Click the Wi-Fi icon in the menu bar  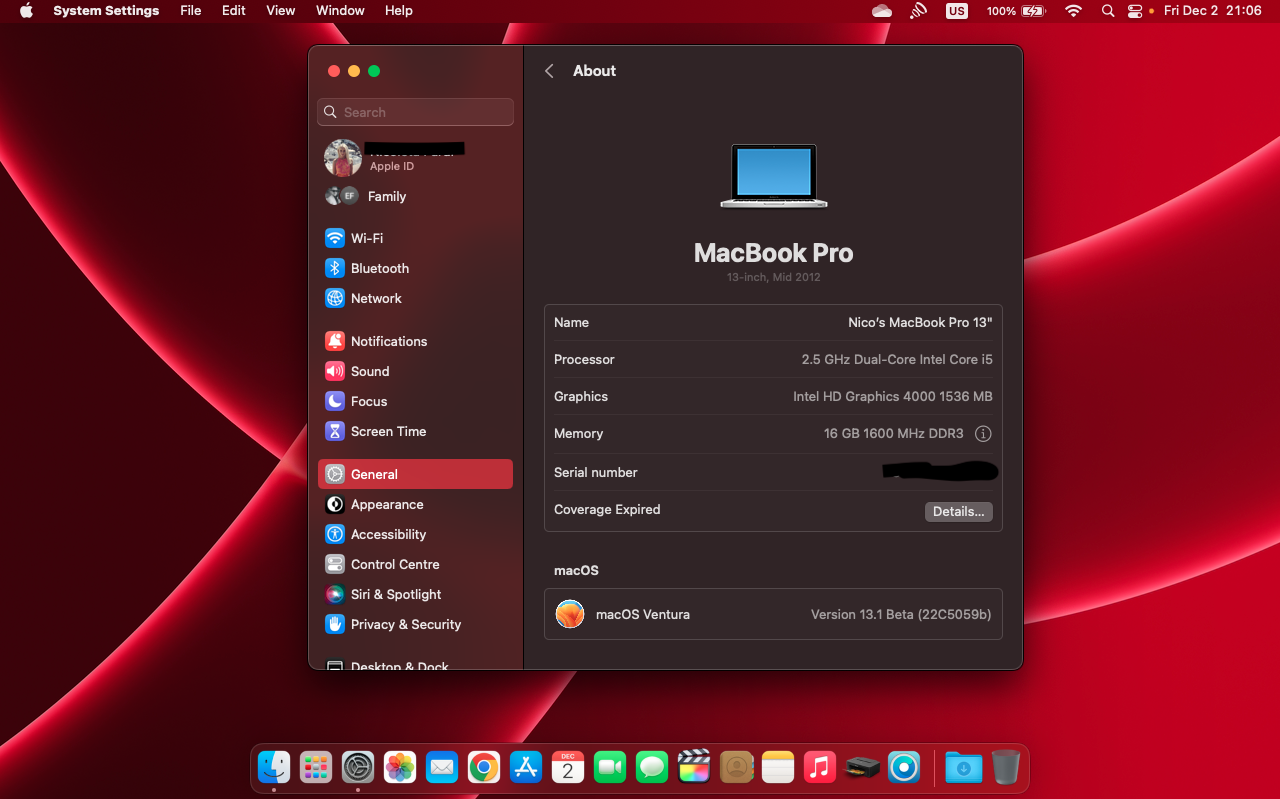coord(1073,11)
